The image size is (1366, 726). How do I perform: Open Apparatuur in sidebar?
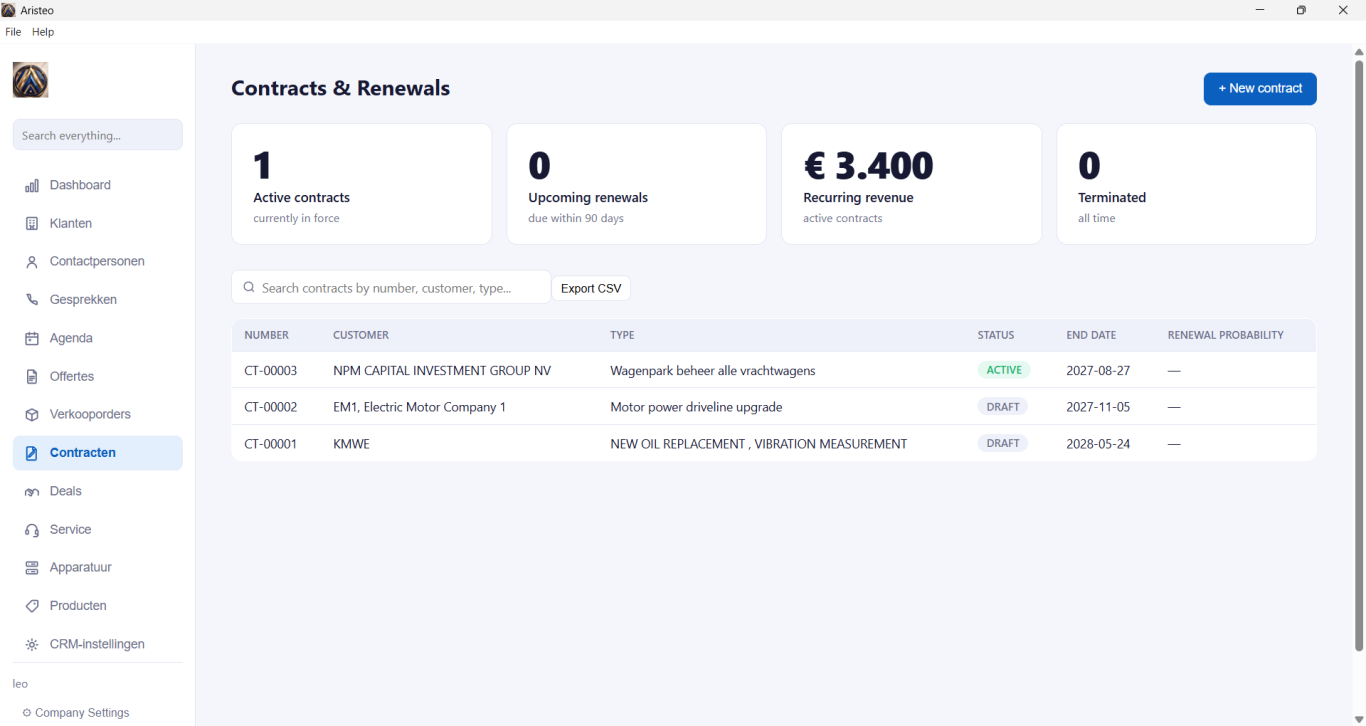tap(98, 568)
